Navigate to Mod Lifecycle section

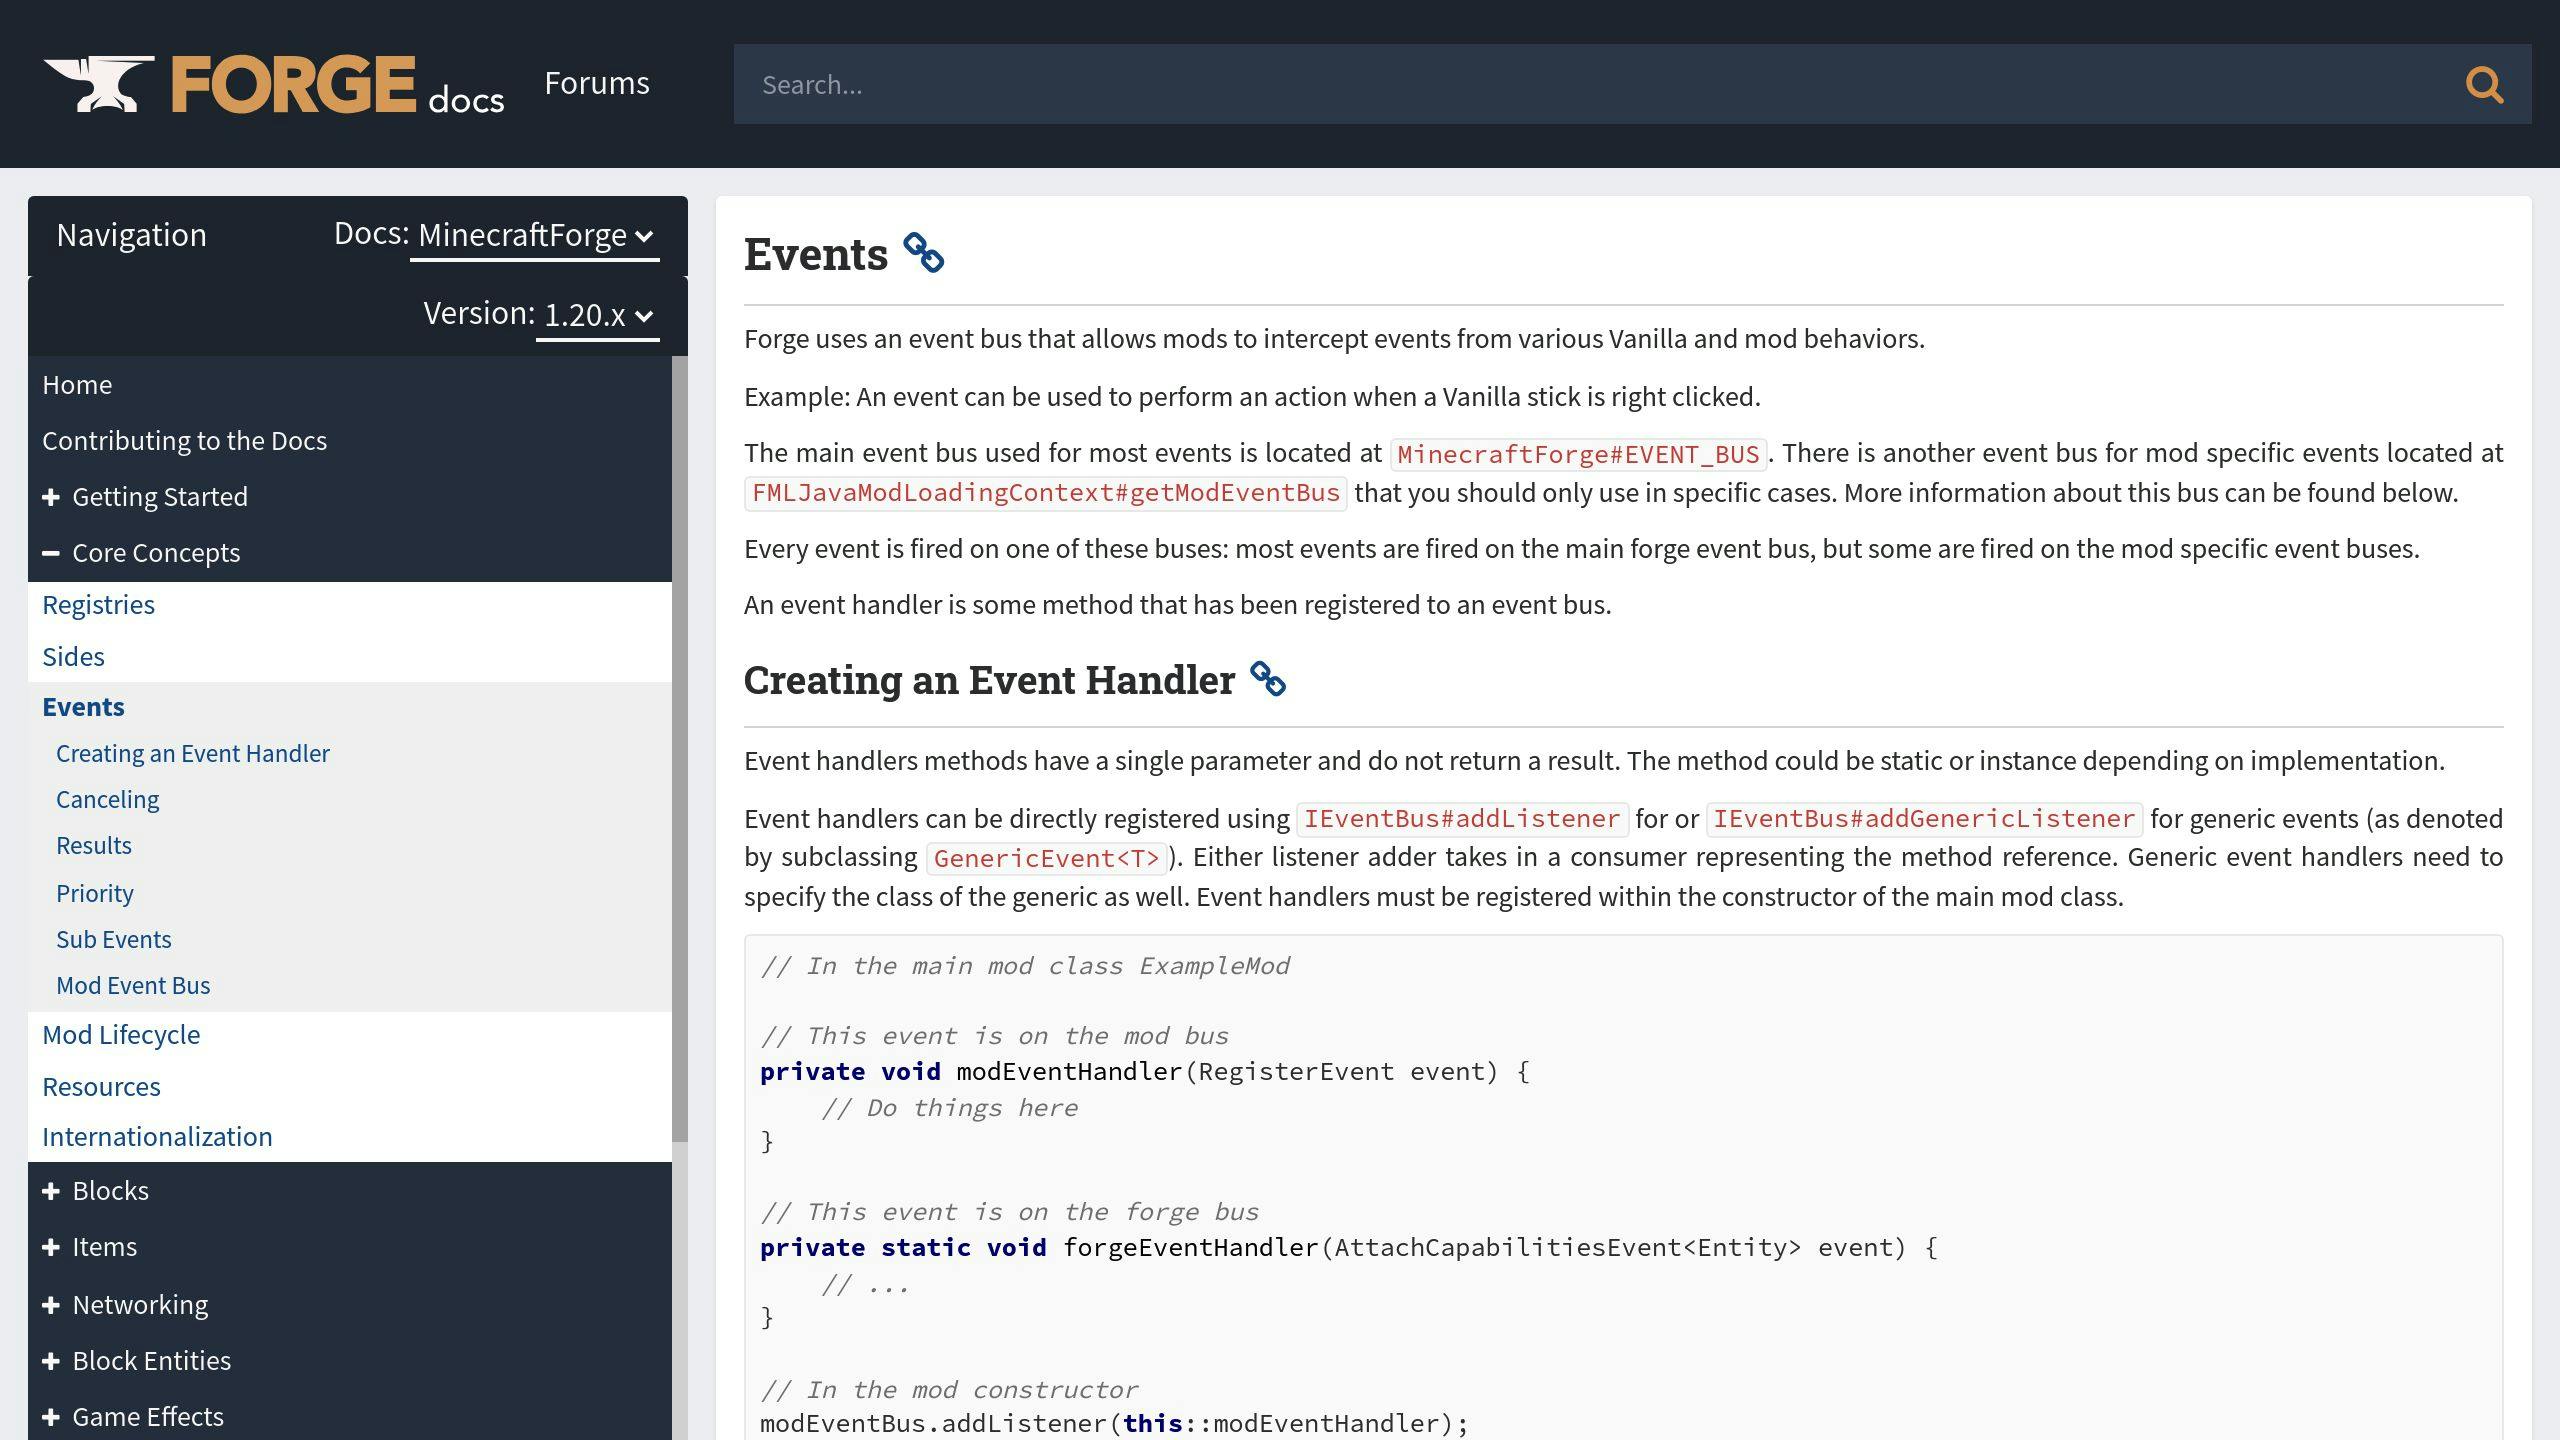120,1034
